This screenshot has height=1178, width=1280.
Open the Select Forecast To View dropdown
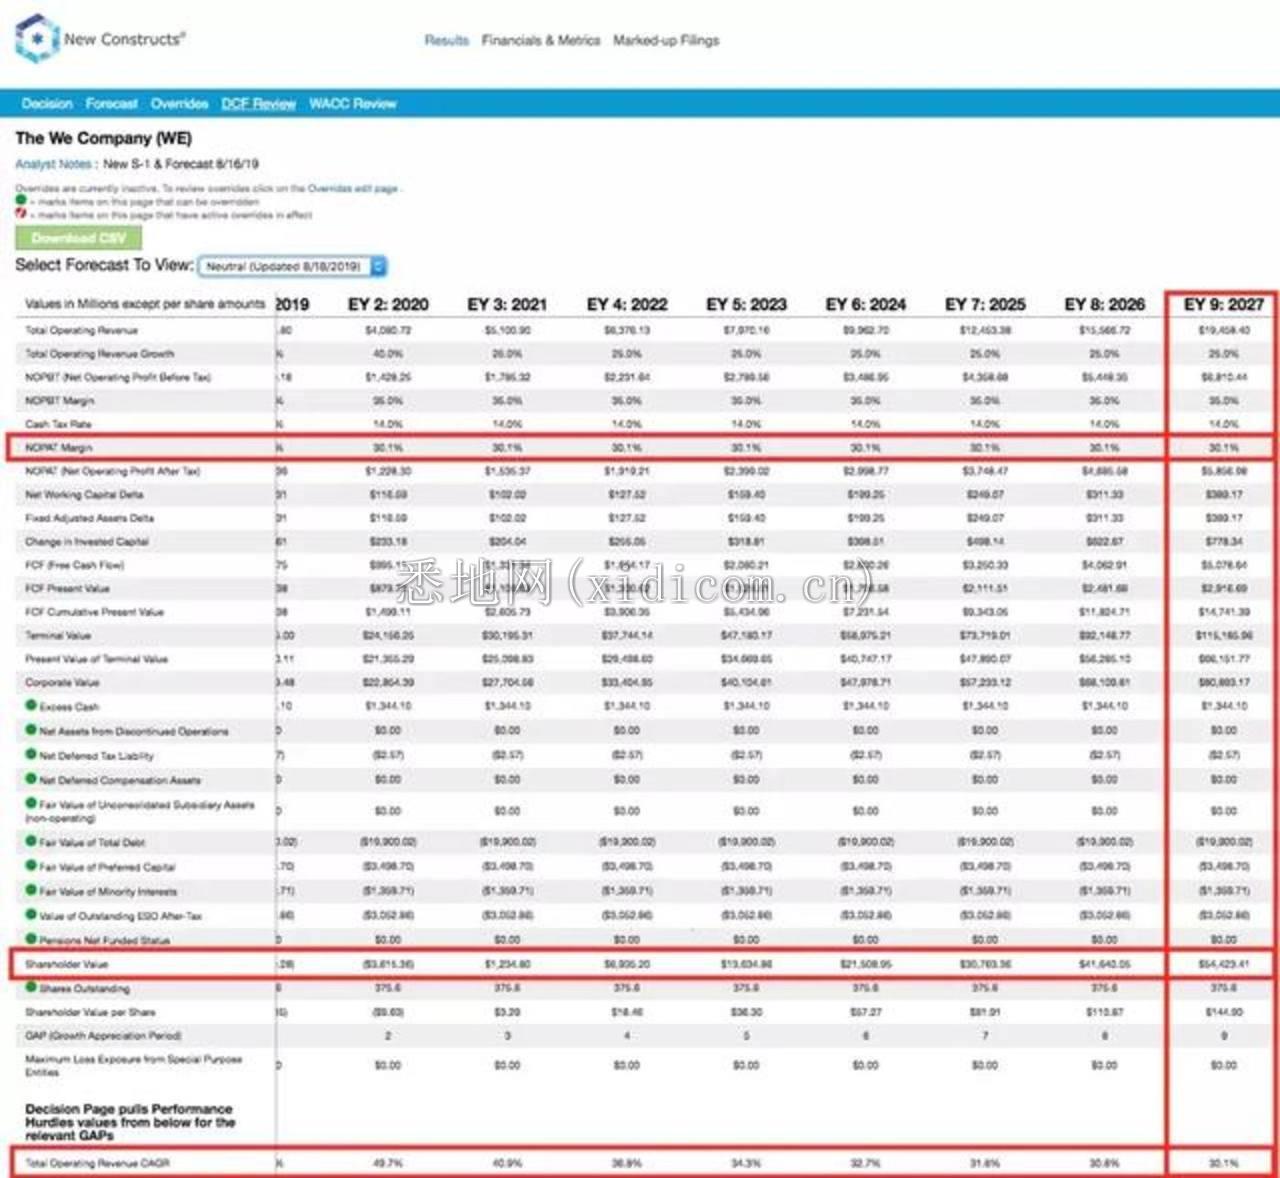pos(293,266)
